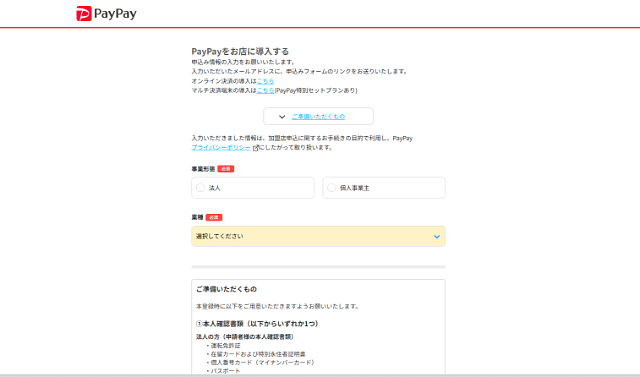640x377 pixels.
Task: Open the multi-payment terminal こちら link
Action: click(265, 91)
